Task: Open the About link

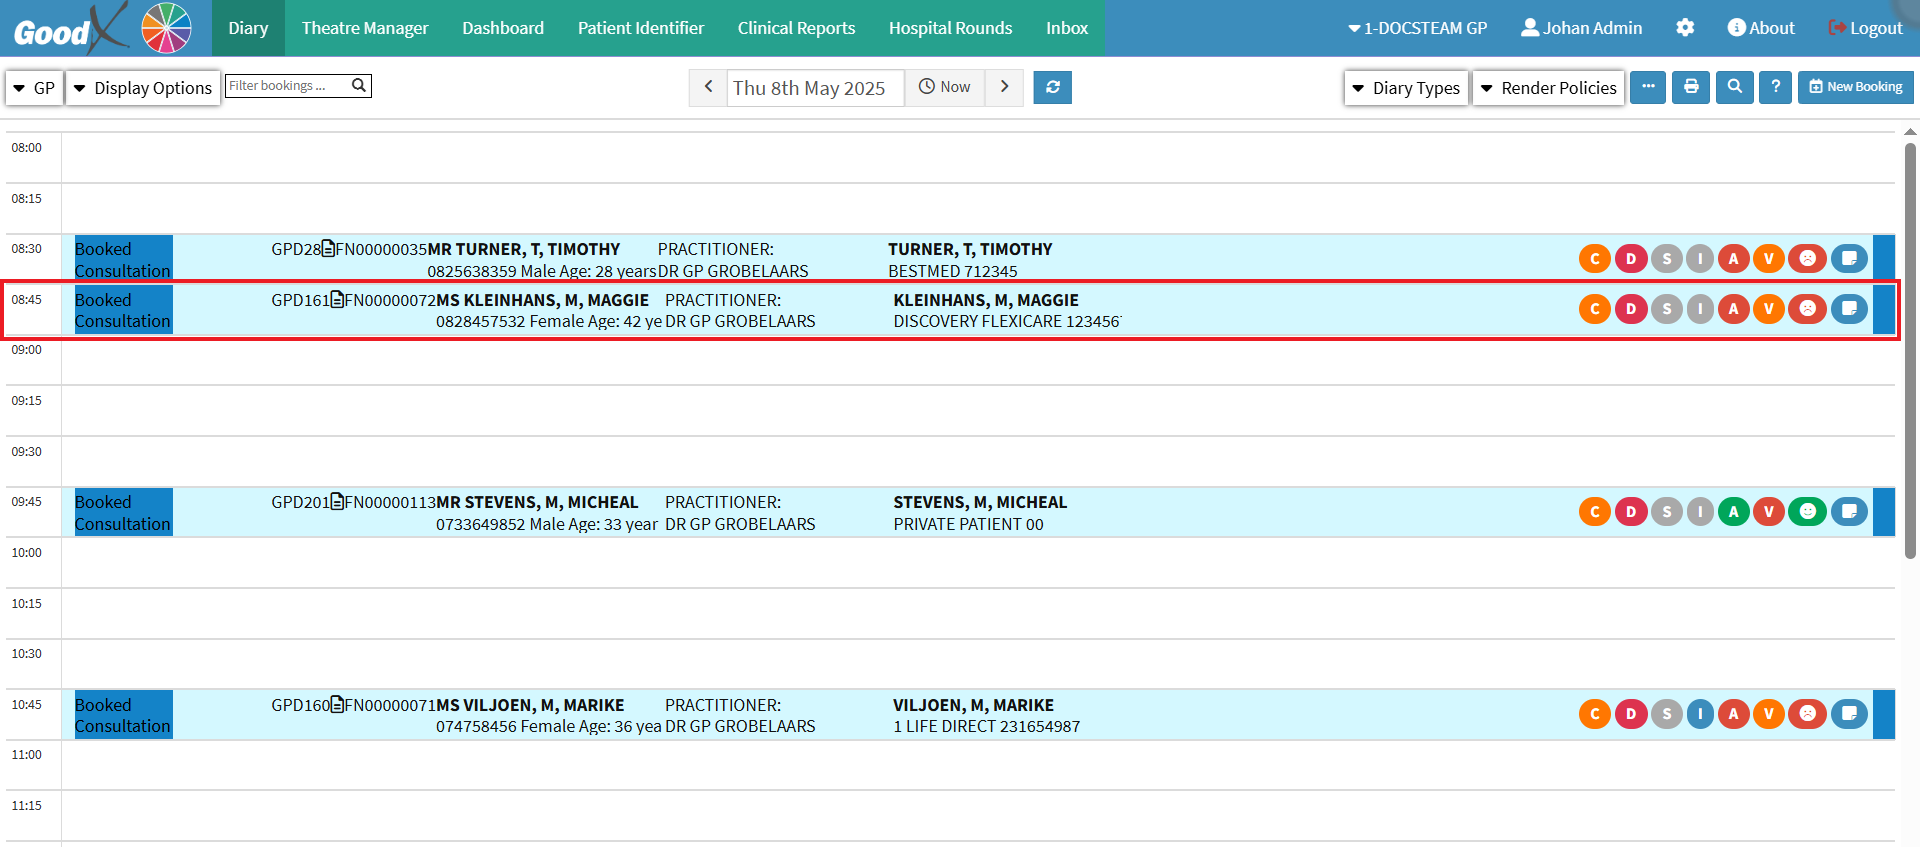Action: point(1761,28)
